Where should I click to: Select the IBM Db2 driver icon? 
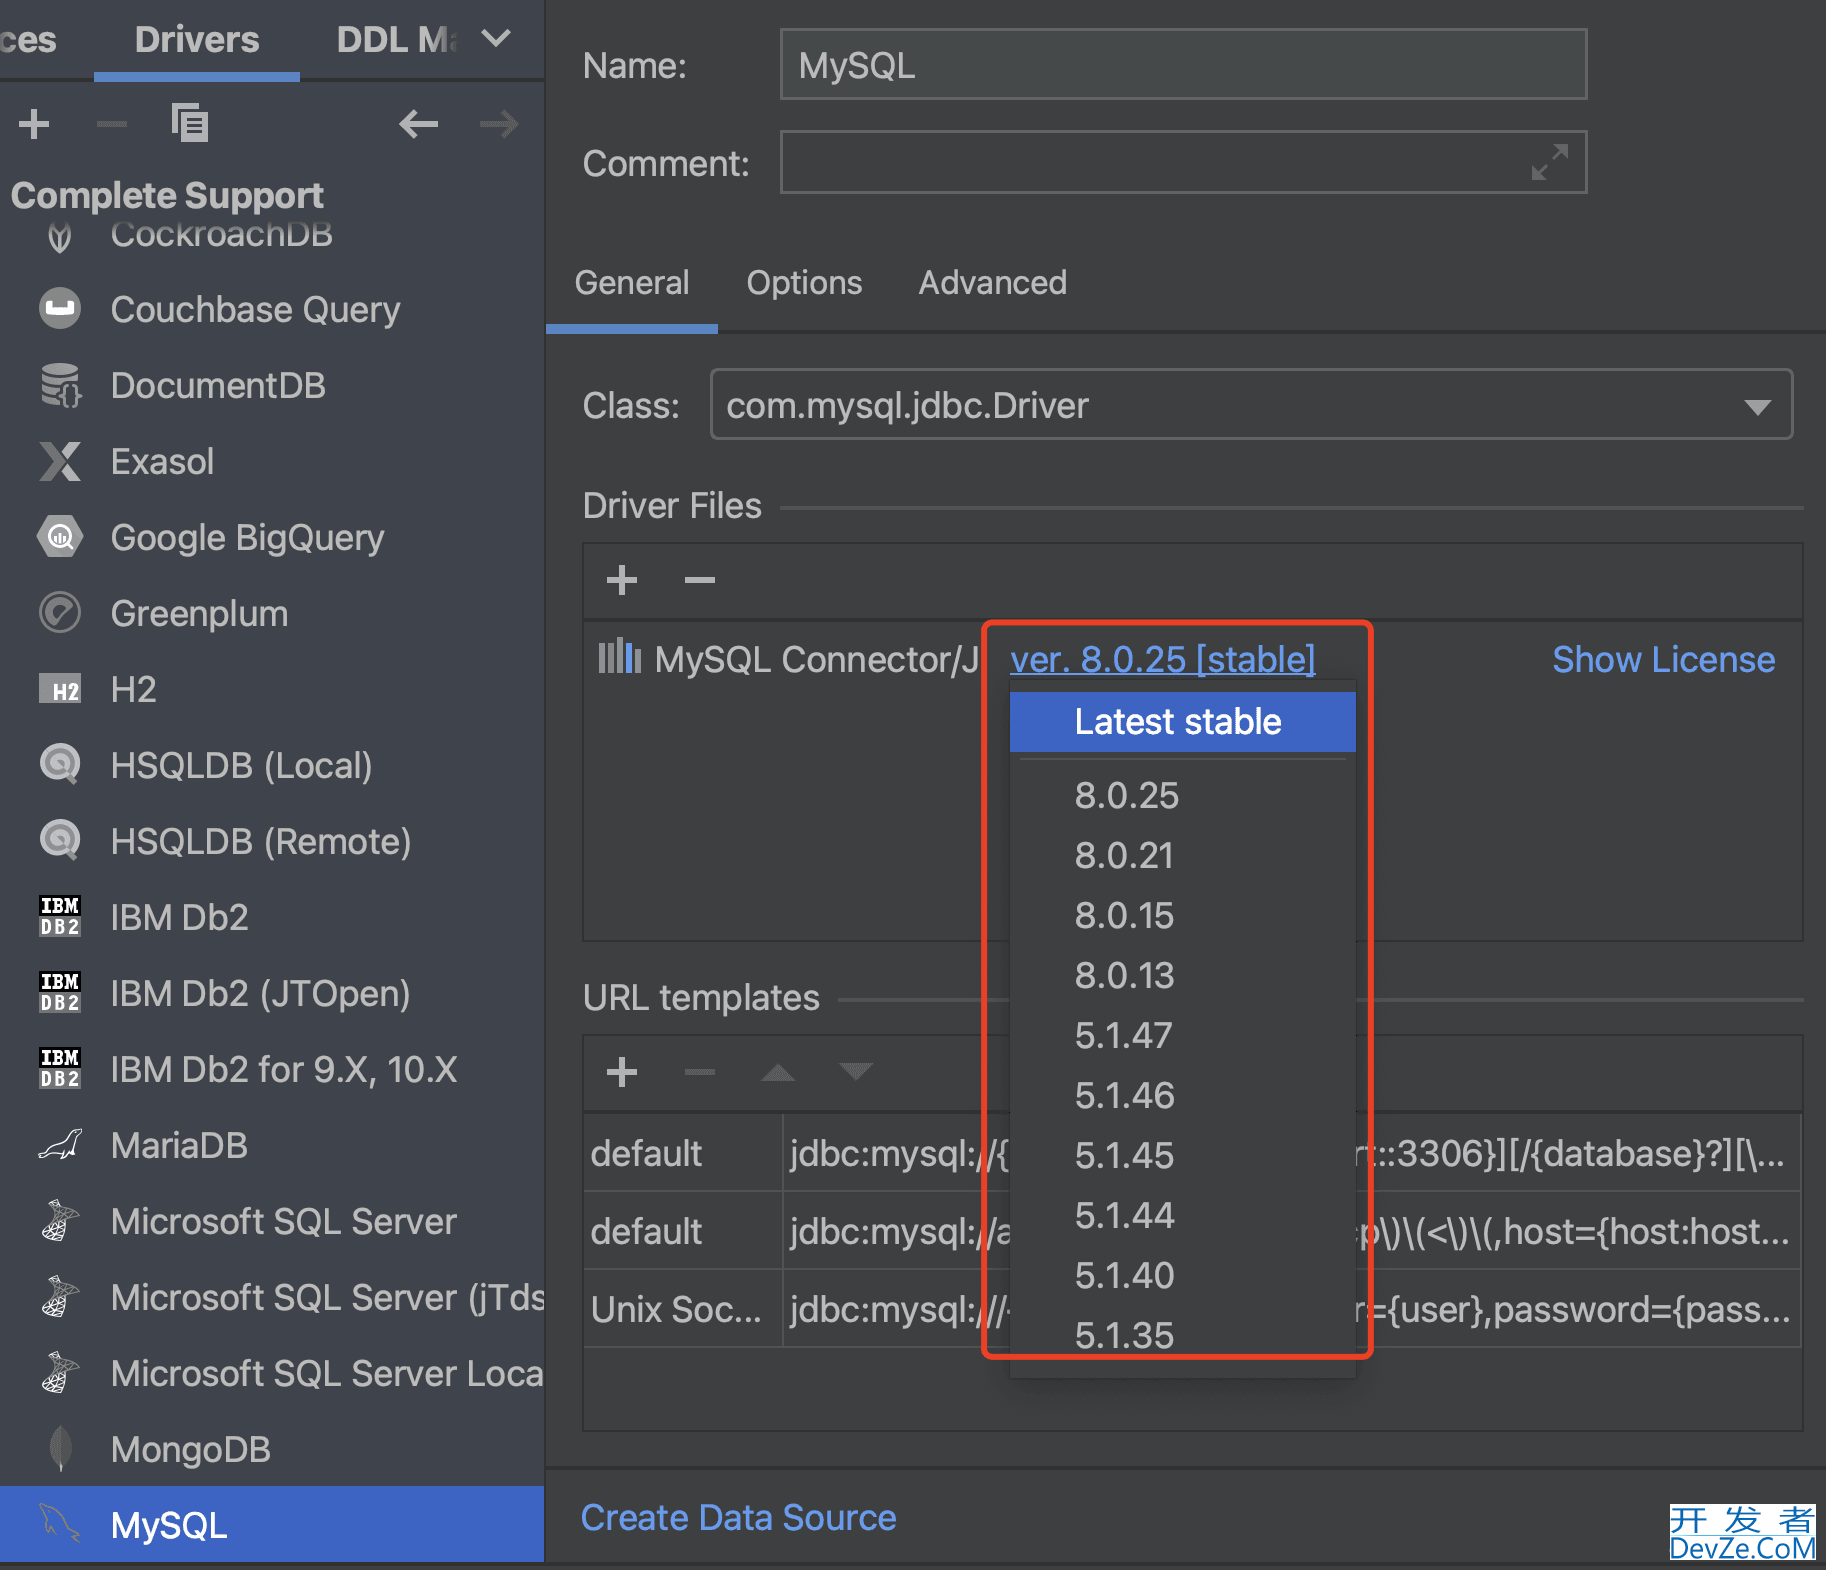point(60,917)
